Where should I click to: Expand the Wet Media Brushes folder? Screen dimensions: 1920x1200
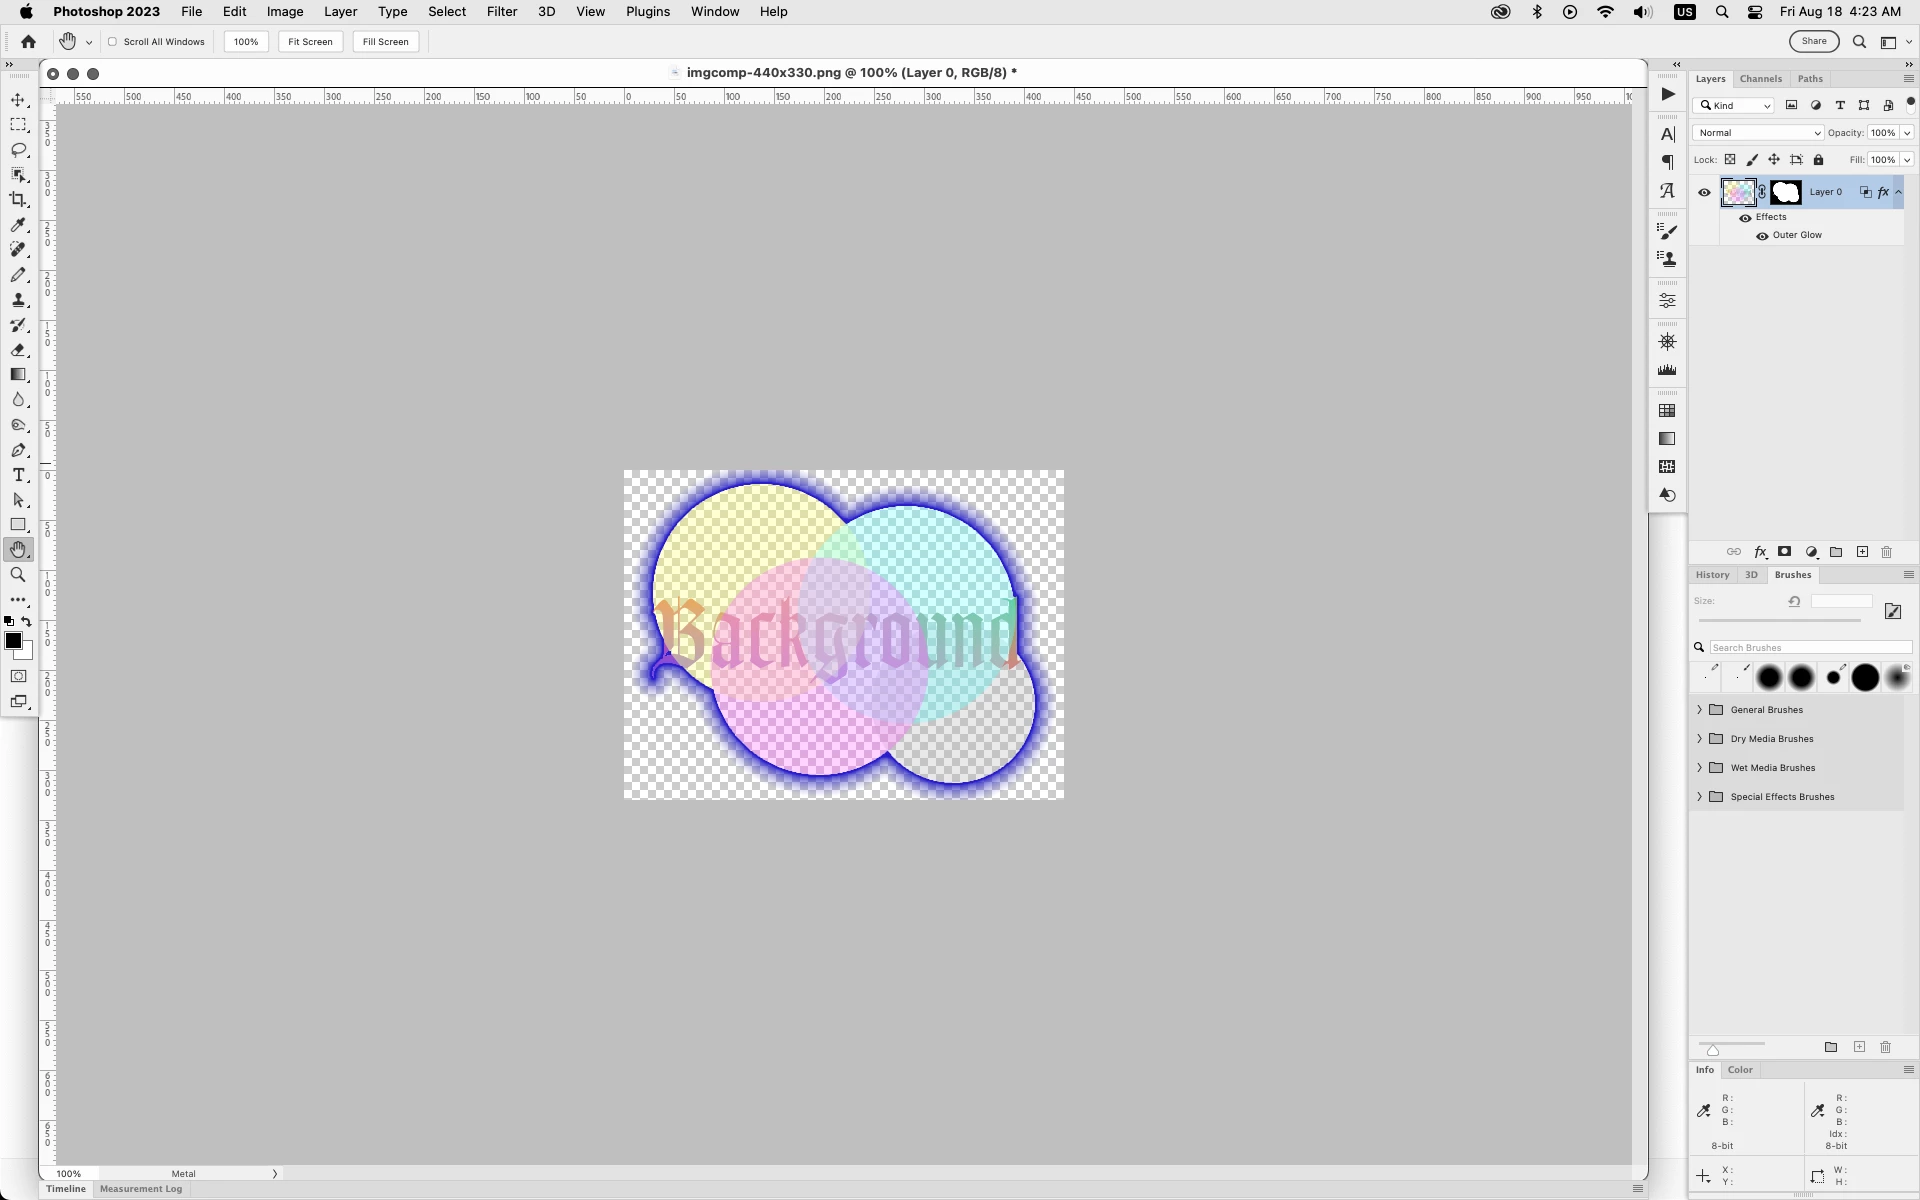click(1699, 768)
